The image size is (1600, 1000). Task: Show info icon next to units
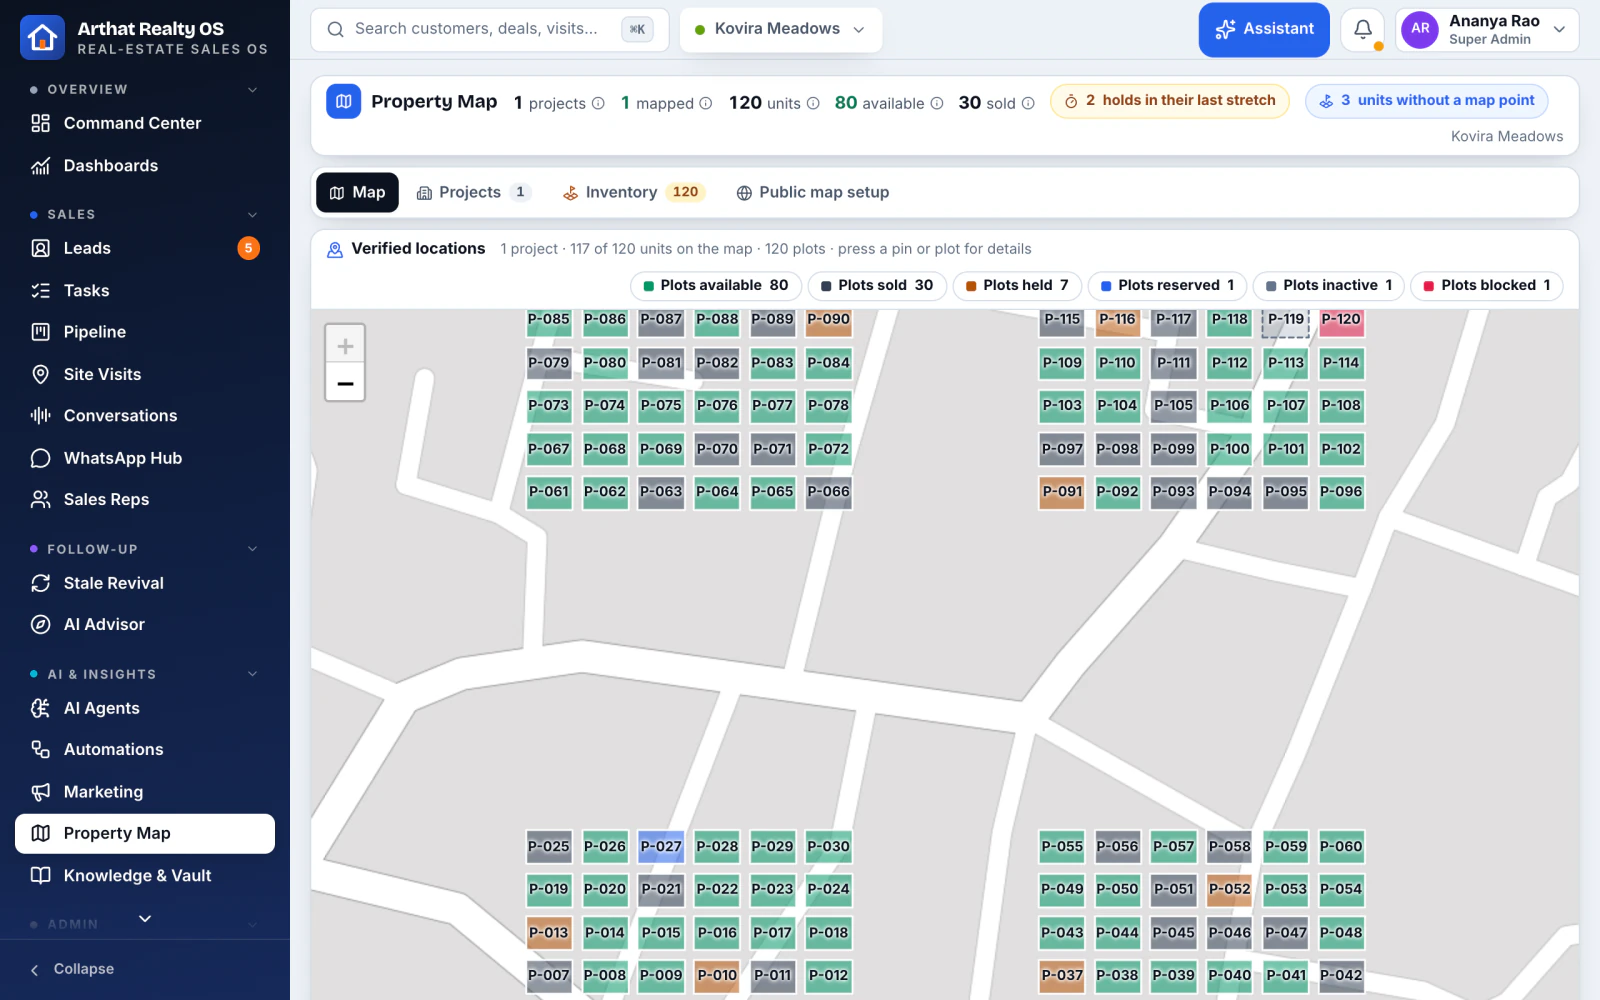(x=813, y=103)
